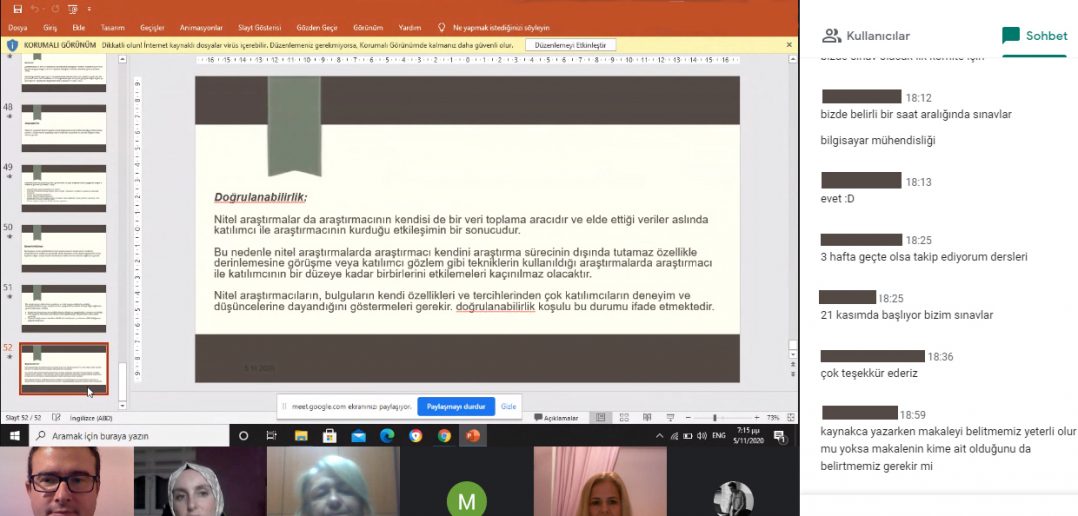This screenshot has width=1078, height=516.
Task: Open Microsoft Edge from taskbar
Action: click(x=387, y=436)
